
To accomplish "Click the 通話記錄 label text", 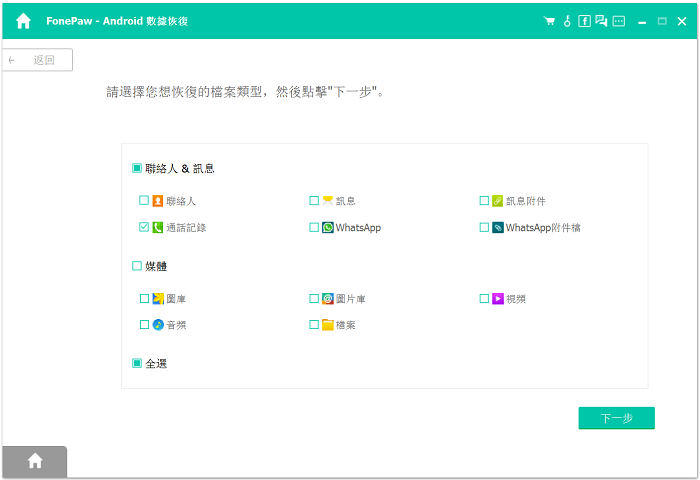I will 186,228.
